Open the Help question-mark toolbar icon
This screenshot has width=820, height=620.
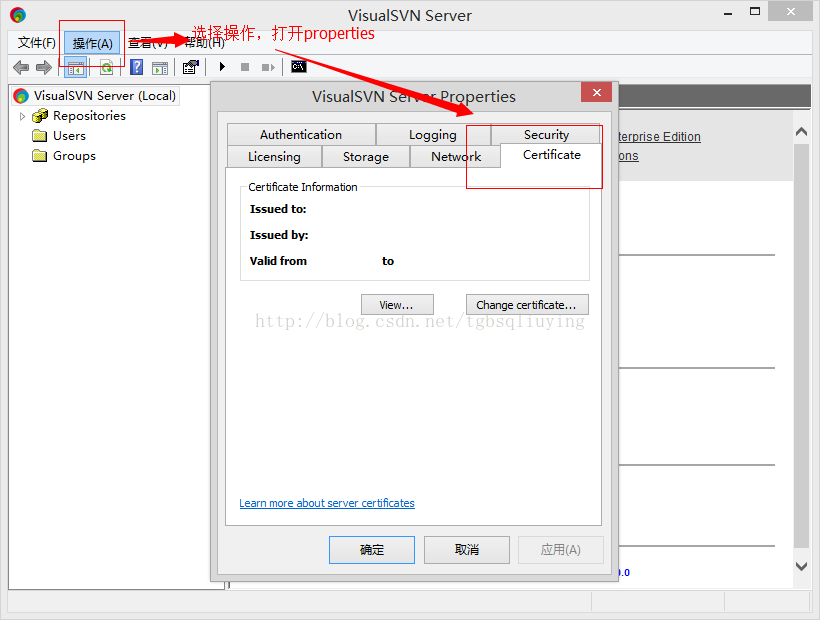(x=136, y=67)
